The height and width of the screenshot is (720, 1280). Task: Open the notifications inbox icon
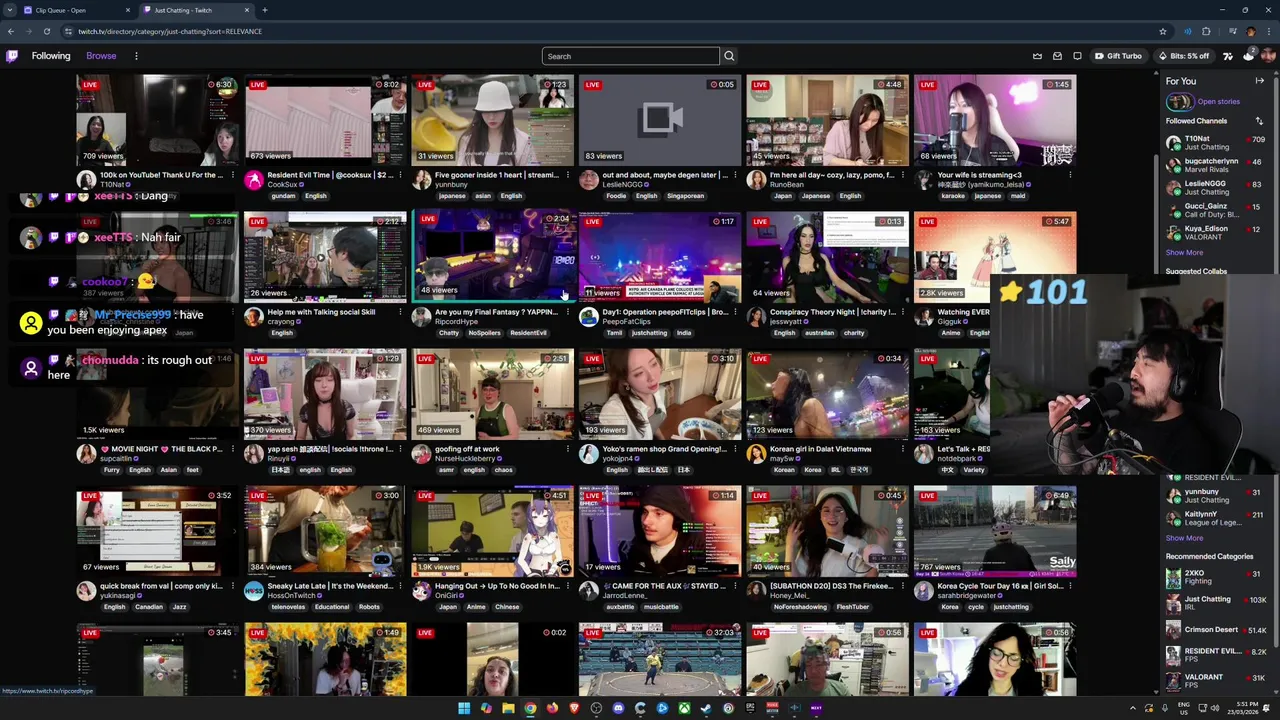1057,56
